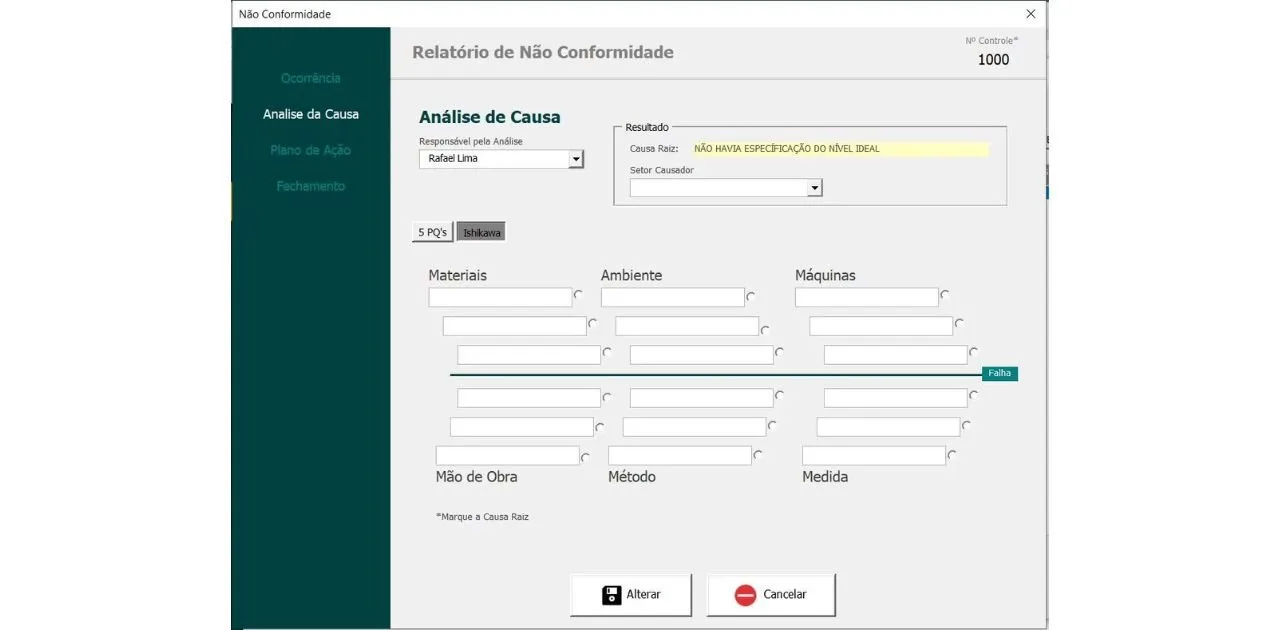Open the Setor Causador dropdown

814,187
